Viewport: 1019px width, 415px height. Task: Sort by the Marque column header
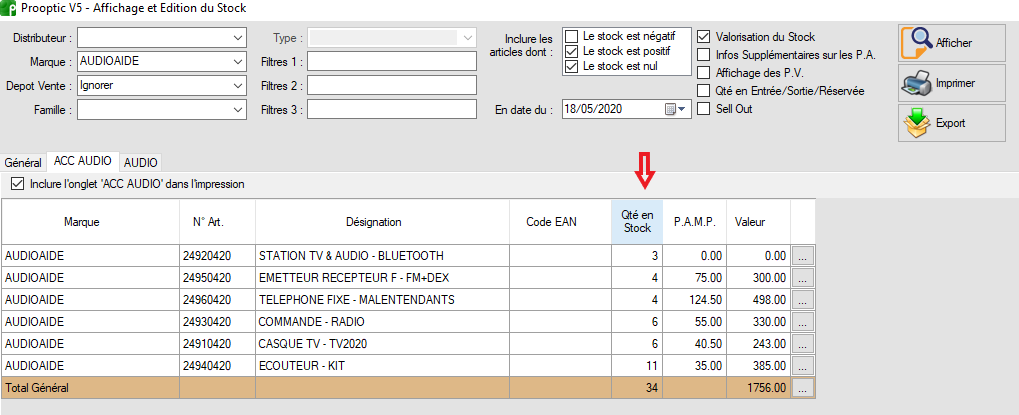pos(90,222)
